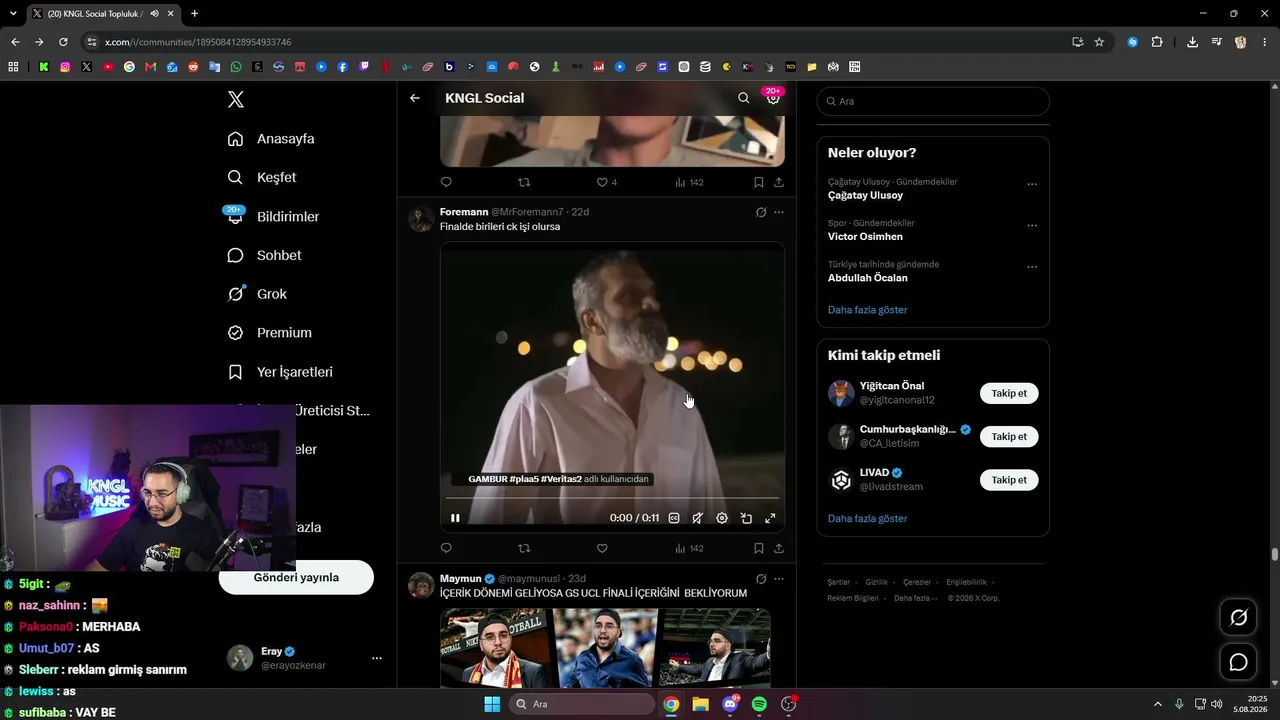Open Grok from sidebar
The image size is (1280, 720).
click(x=258, y=294)
